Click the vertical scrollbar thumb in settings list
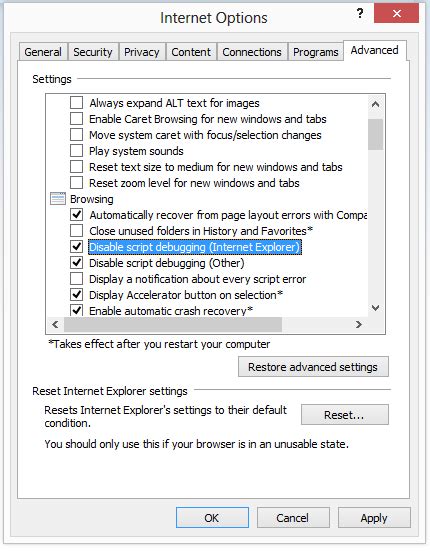Screen dimensions: 430x551 (375, 135)
